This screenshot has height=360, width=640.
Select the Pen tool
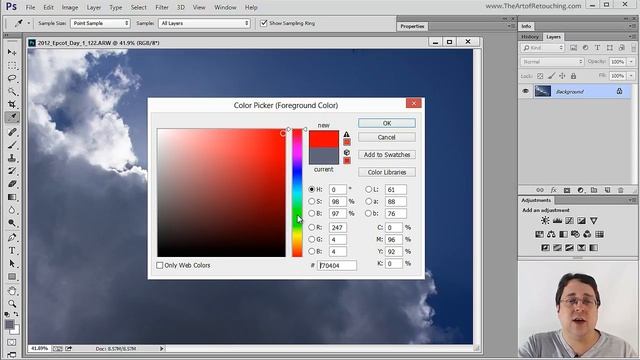tap(12, 238)
